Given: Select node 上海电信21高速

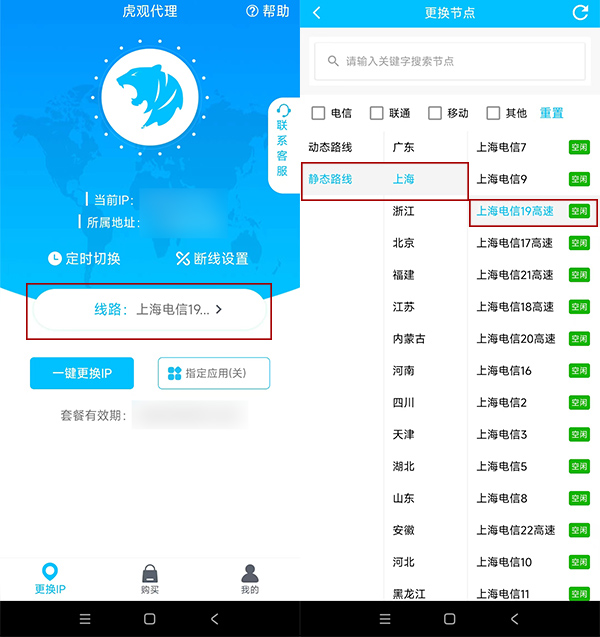Looking at the screenshot, I should (515, 275).
